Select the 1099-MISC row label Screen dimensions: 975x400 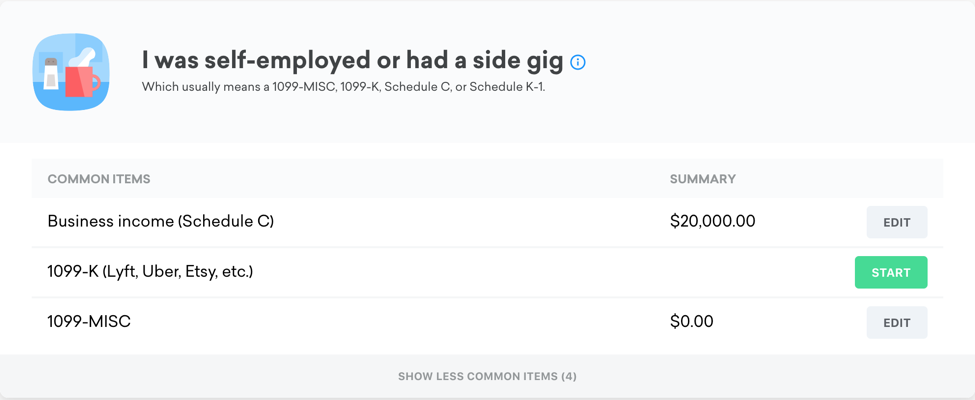(x=89, y=321)
